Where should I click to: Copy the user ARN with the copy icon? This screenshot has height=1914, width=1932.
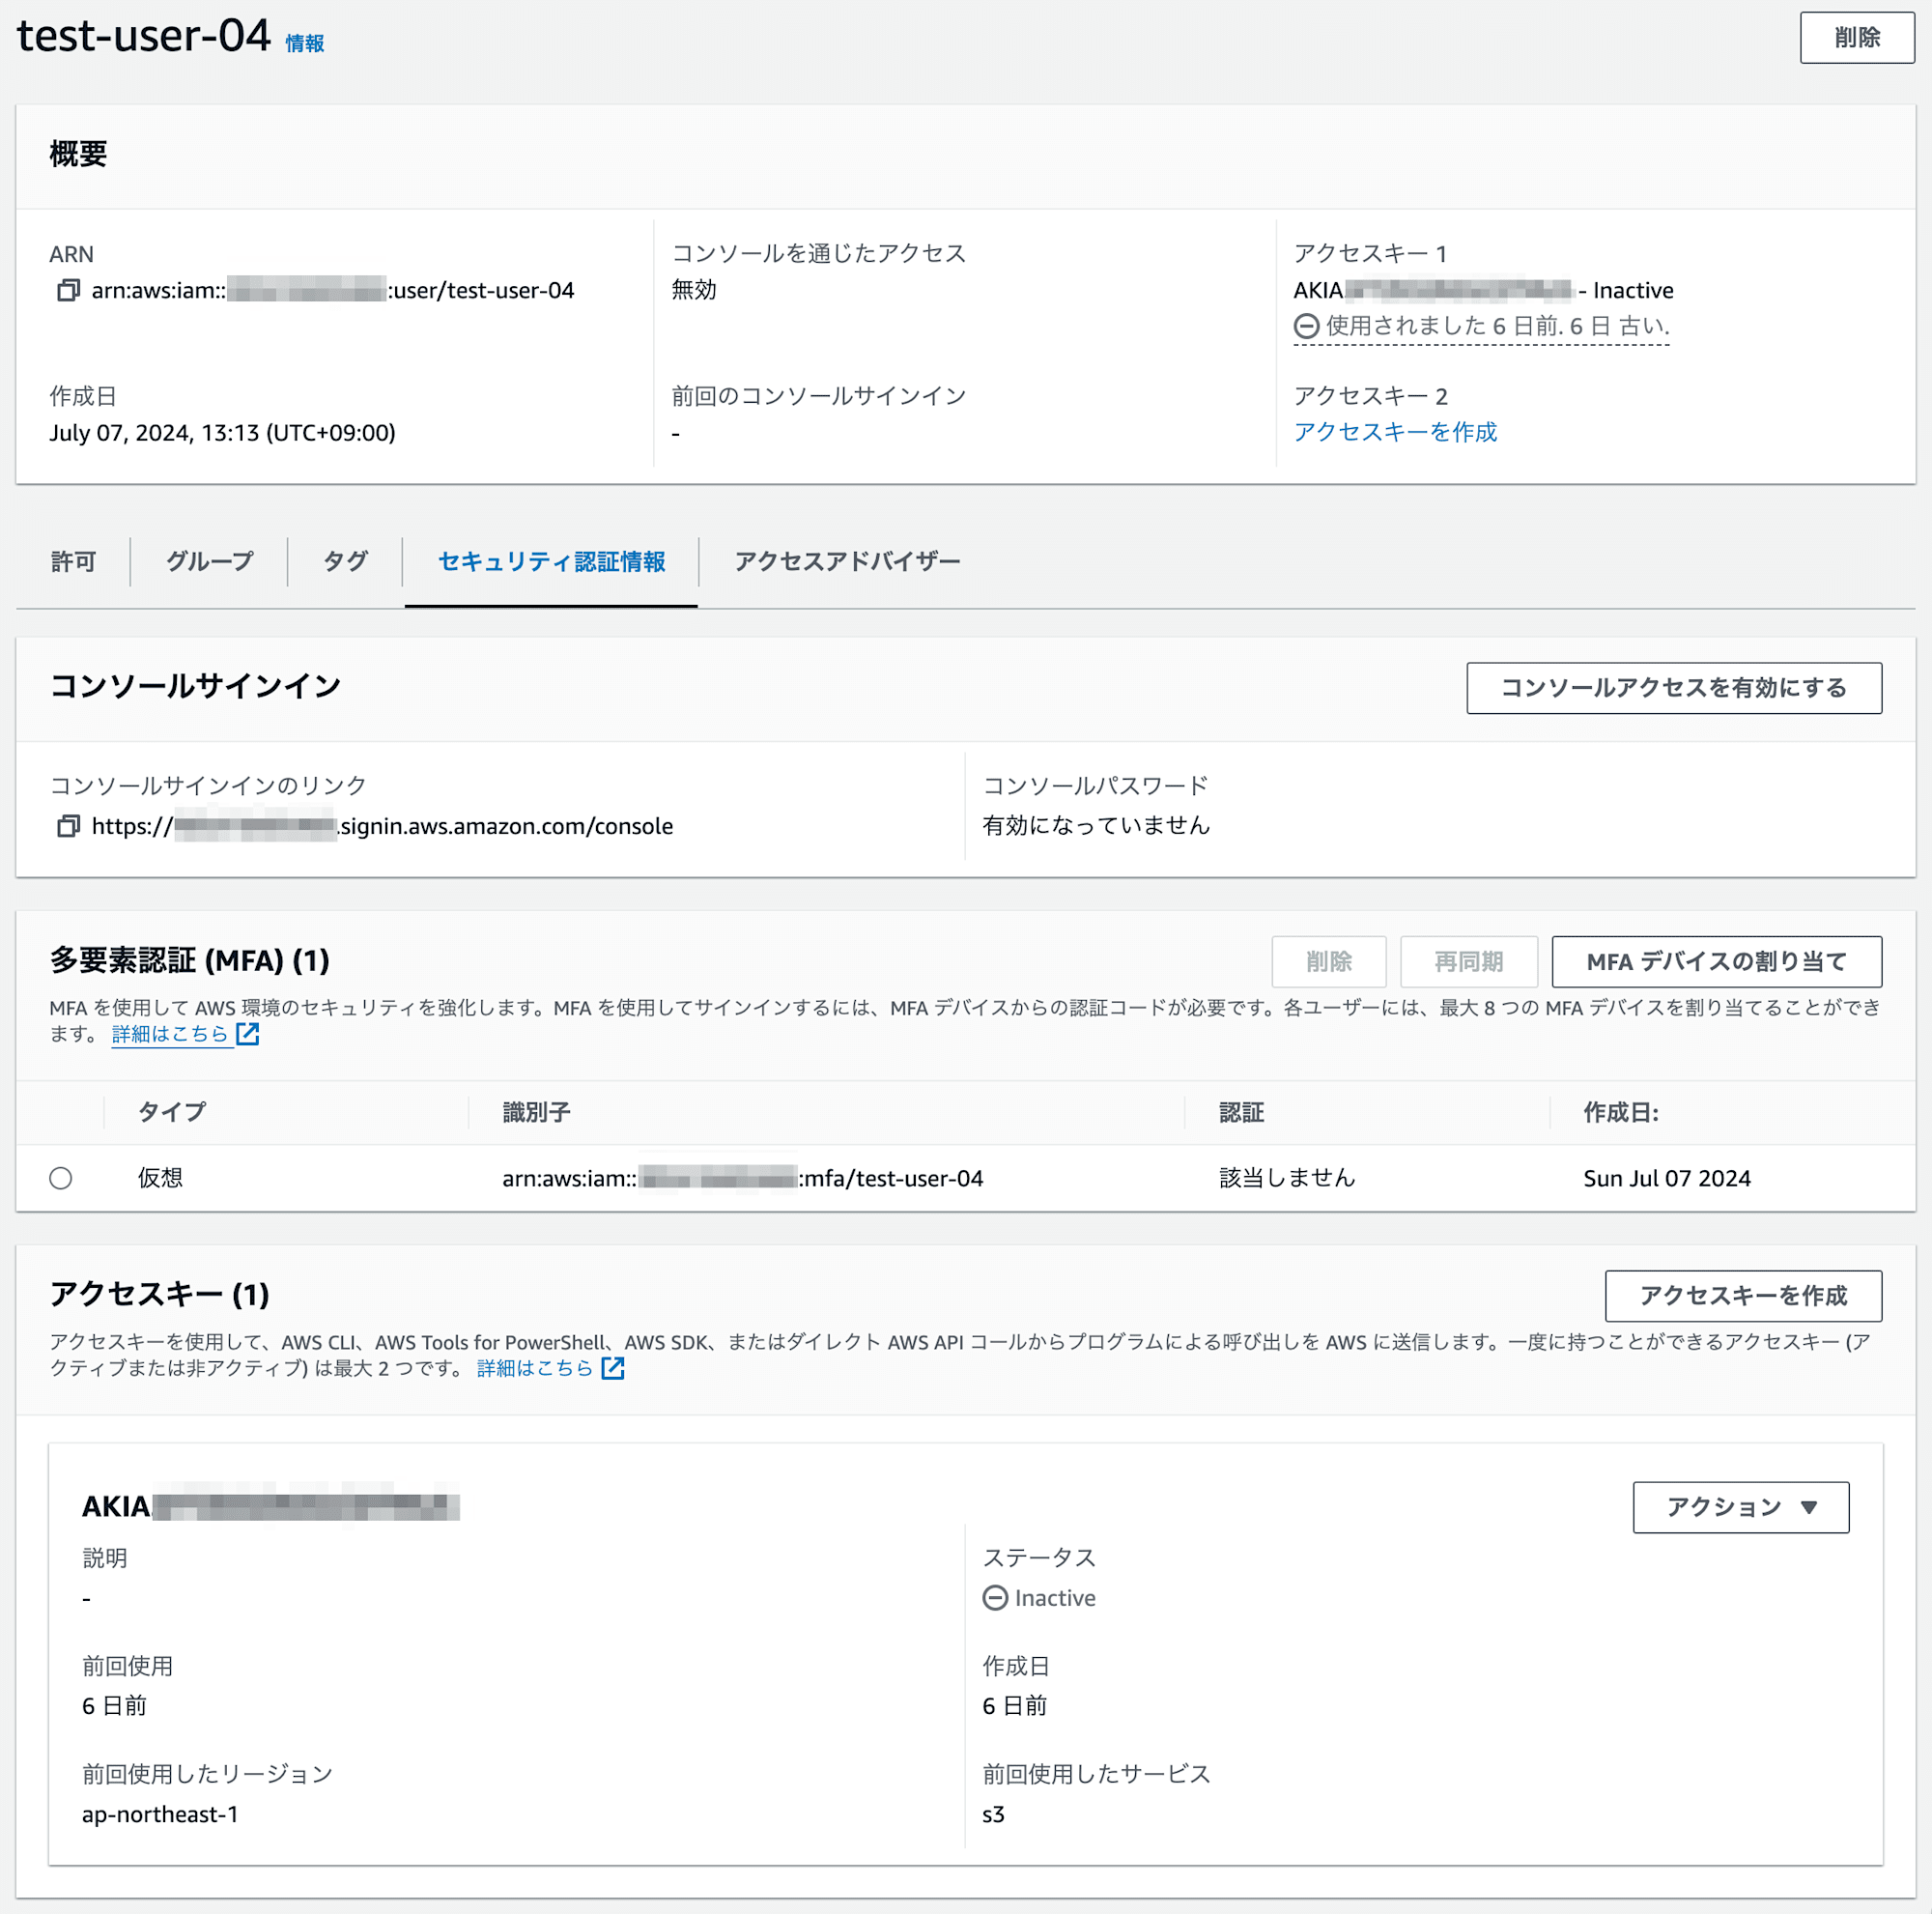click(x=68, y=290)
